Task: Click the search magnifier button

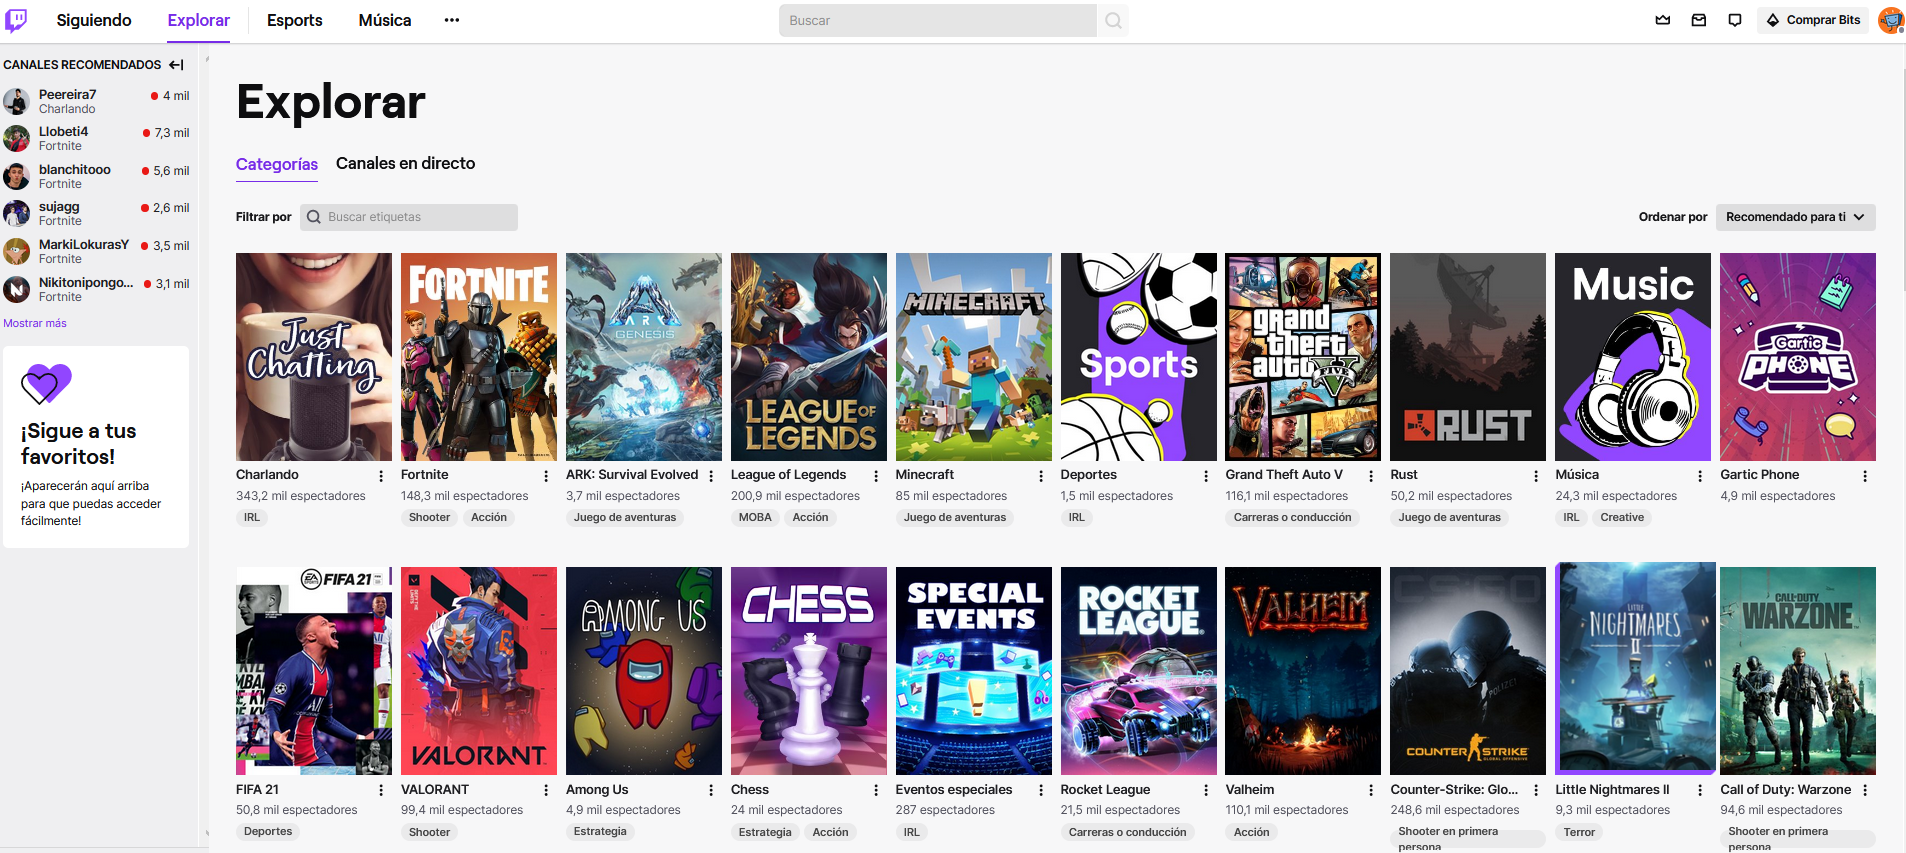Action: tap(1113, 20)
